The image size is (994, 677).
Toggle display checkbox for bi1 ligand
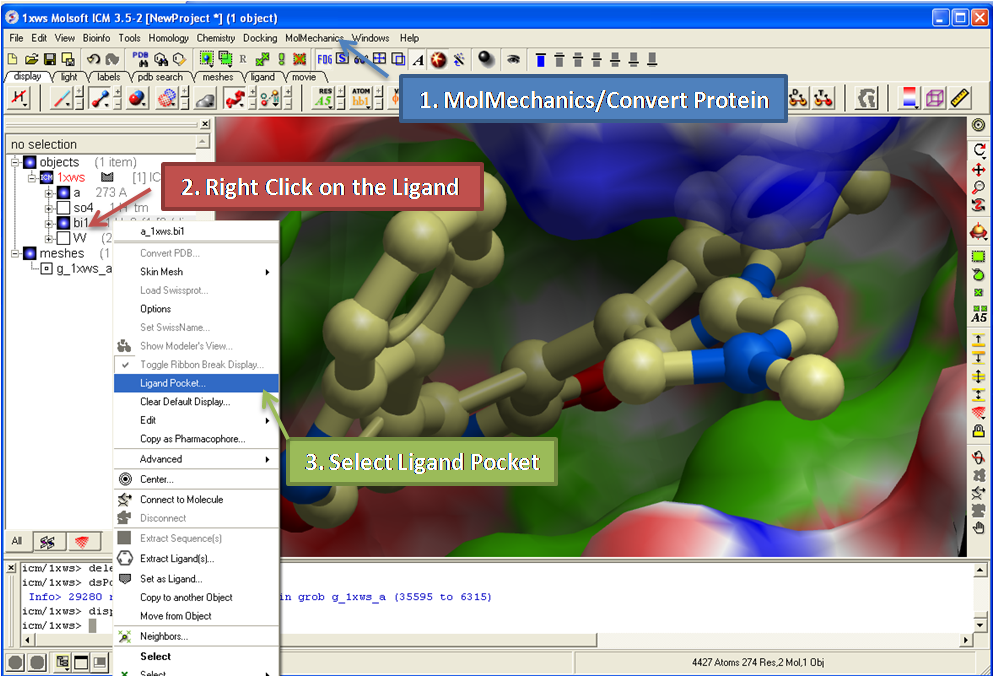[63, 222]
